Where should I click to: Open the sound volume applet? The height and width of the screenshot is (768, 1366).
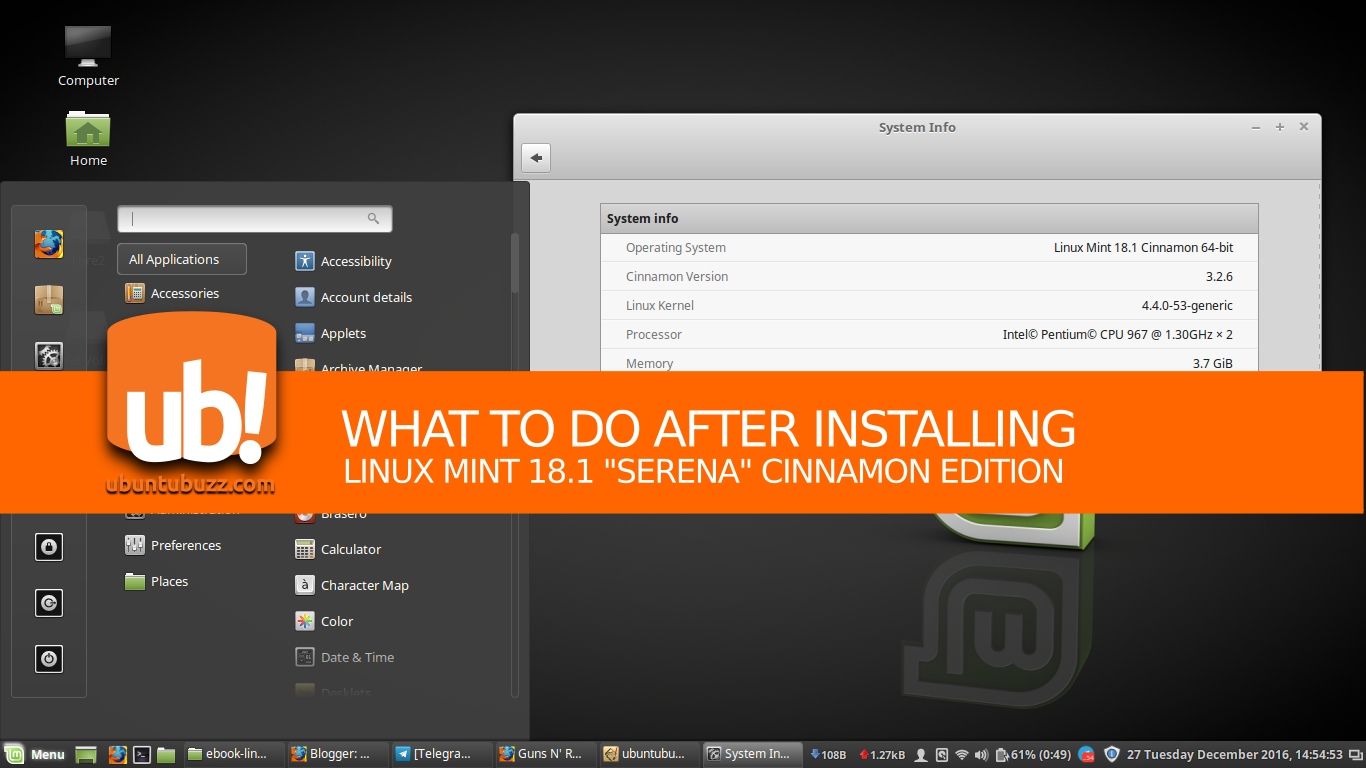[982, 755]
